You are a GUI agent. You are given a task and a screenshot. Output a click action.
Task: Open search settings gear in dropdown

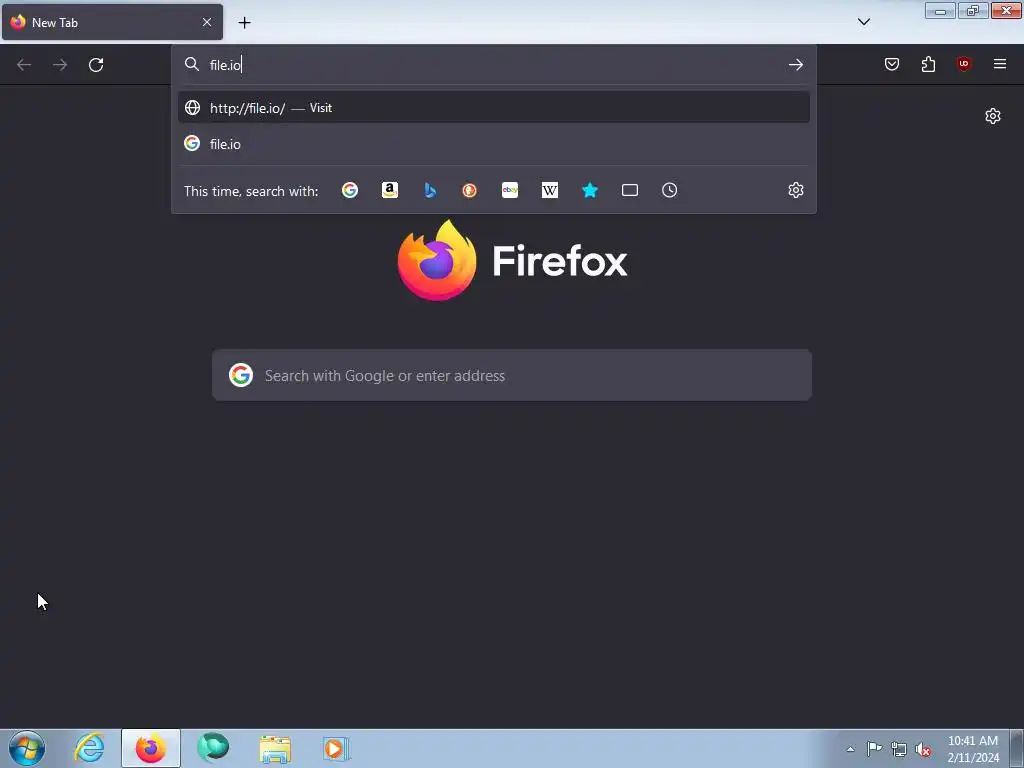795,190
